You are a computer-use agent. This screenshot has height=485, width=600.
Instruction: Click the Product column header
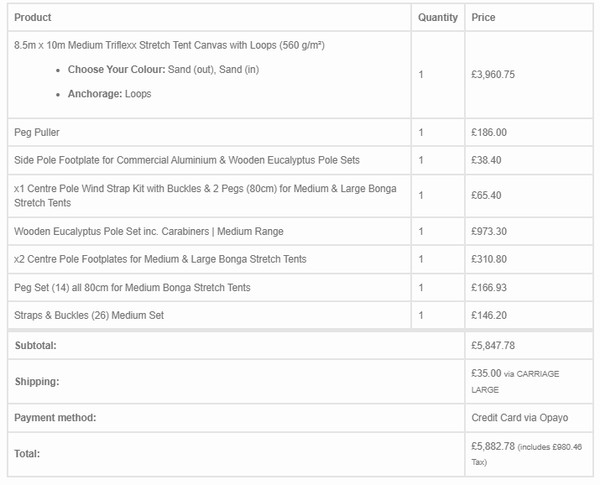33,17
